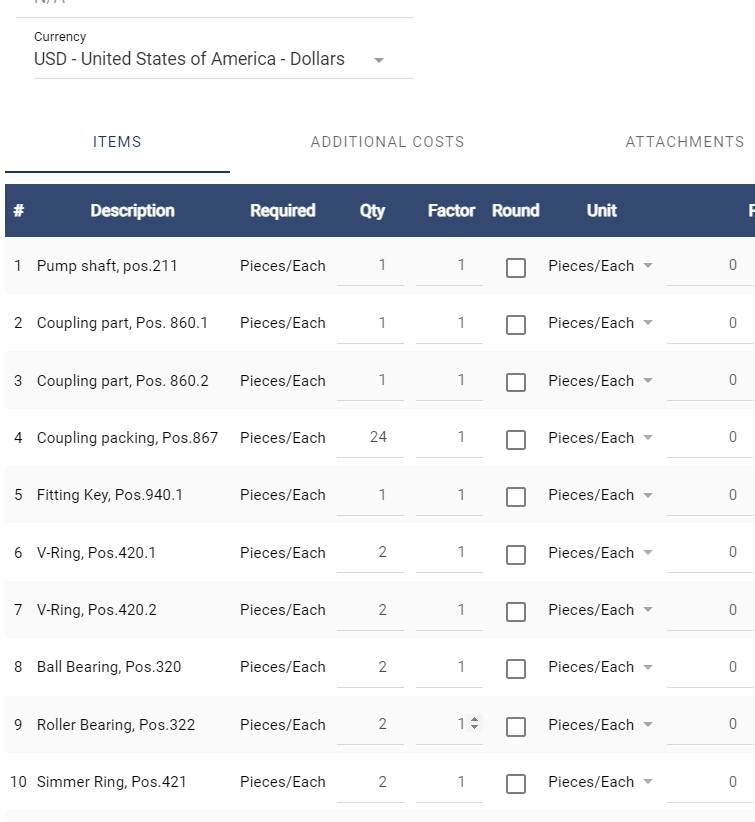Click the Description column header
Screen dimensions: 755x822
132,211
